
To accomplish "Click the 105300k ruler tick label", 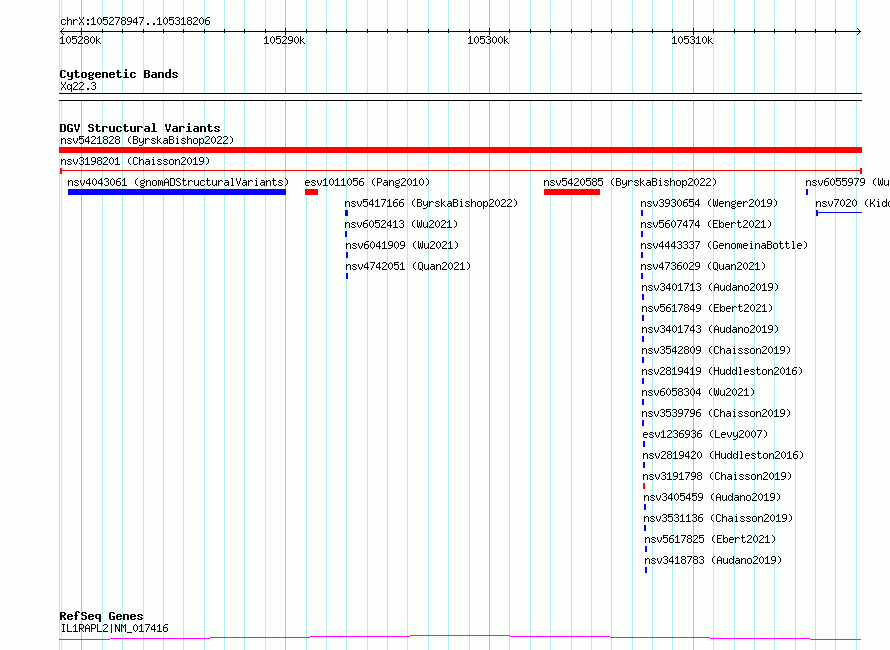I will pyautogui.click(x=488, y=40).
